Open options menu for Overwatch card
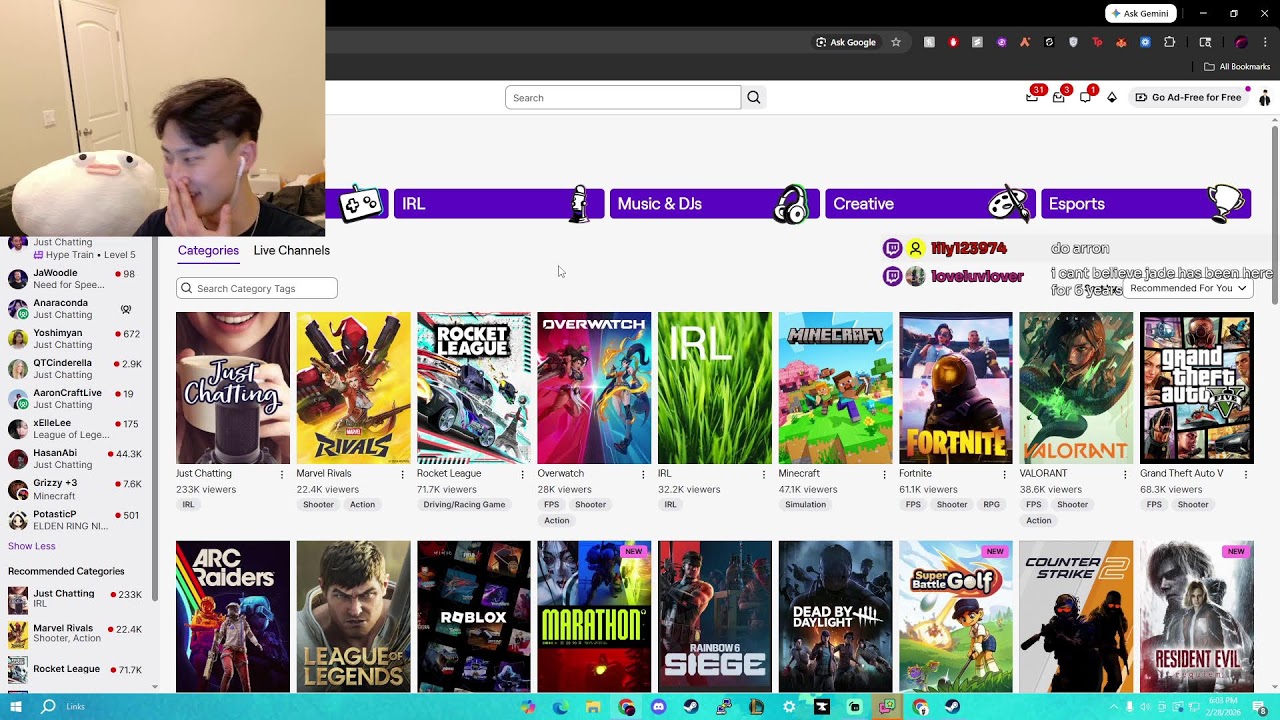 [x=643, y=474]
